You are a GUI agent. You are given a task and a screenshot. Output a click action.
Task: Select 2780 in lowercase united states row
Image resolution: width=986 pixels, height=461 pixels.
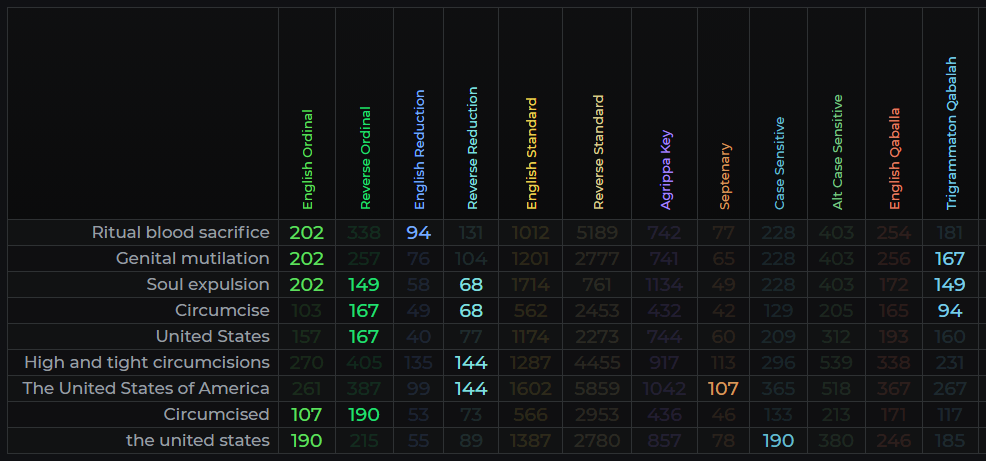coord(597,441)
